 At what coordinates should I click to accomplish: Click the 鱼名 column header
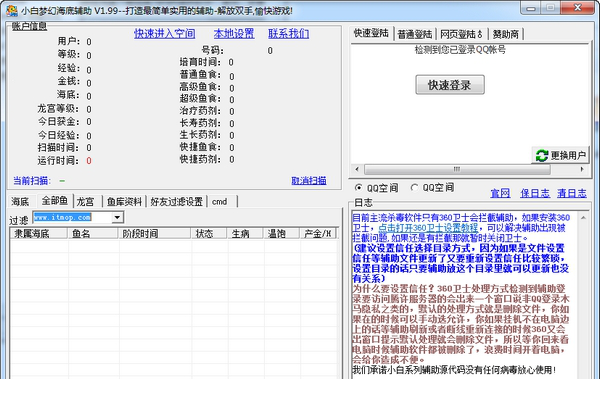[x=93, y=233]
